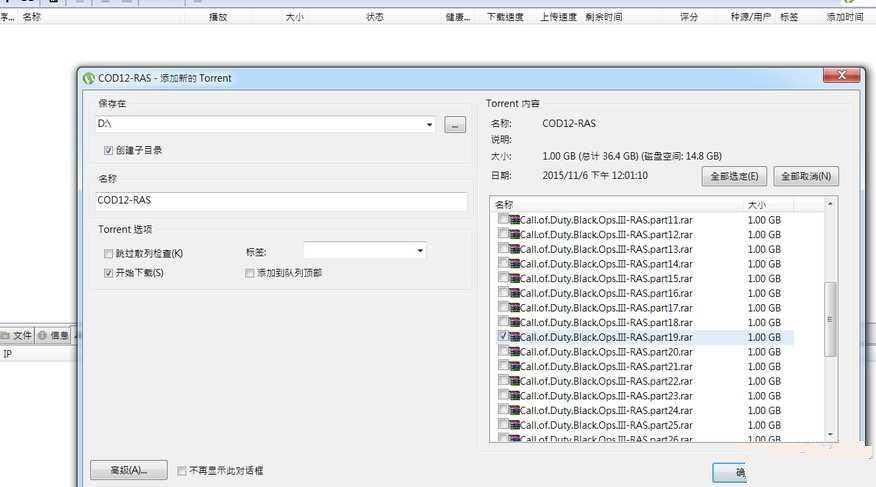Open 高级(A)... advanced settings
This screenshot has height=487, width=876.
pyautogui.click(x=128, y=470)
